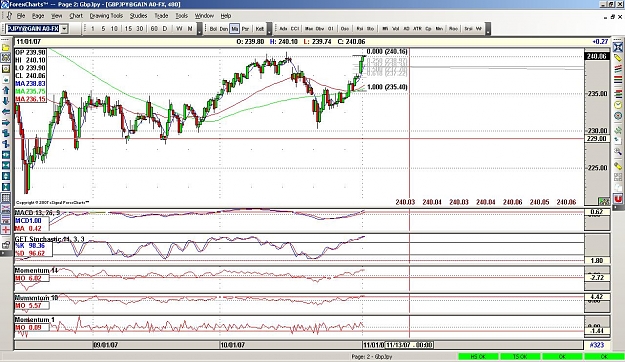
Task: Switch to Monthly (M) interval
Action: click(x=190, y=29)
